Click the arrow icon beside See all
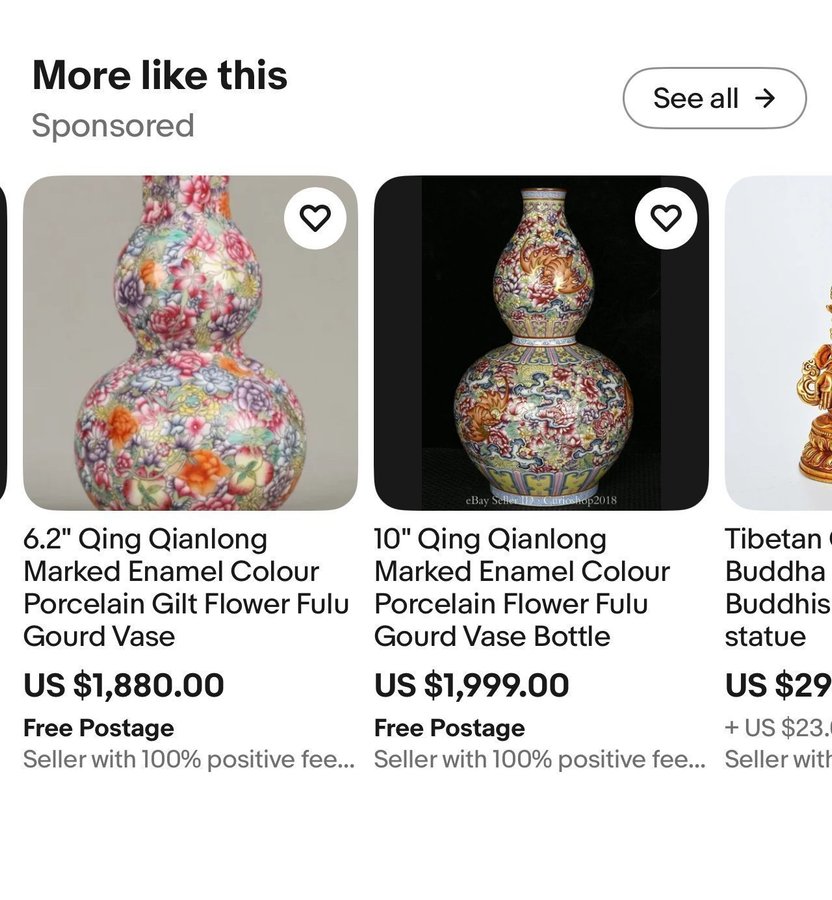Image resolution: width=832 pixels, height=900 pixels. click(x=765, y=98)
